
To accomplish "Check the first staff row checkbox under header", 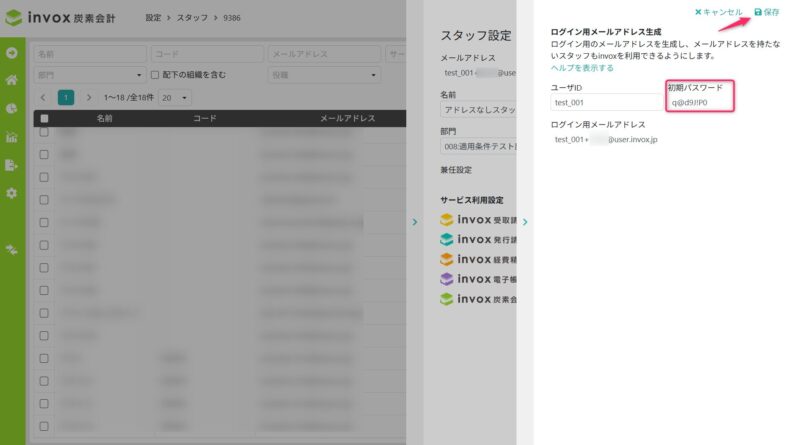I will [44, 132].
